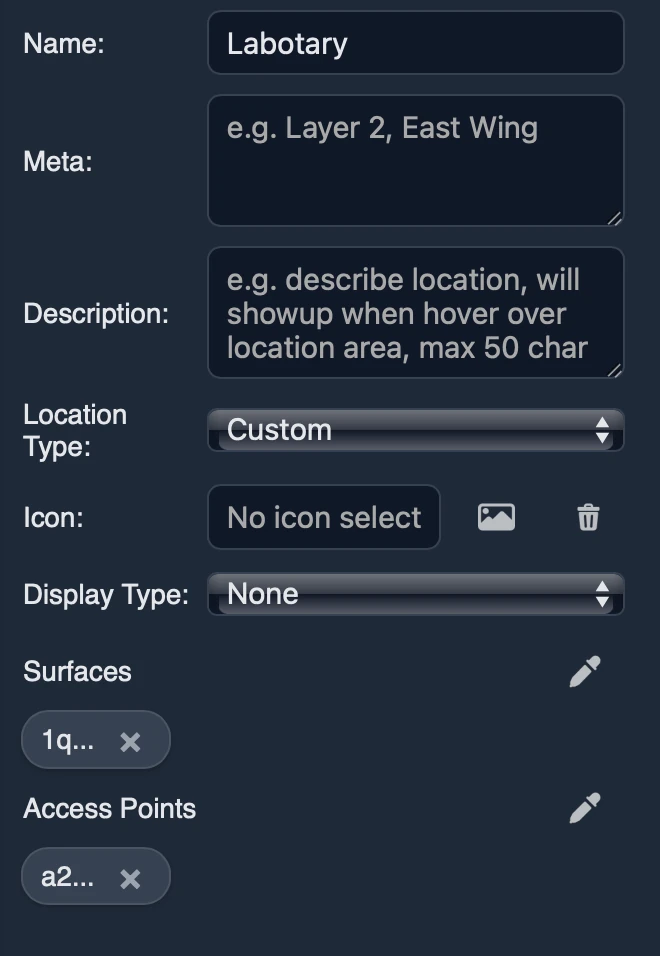
Task: Click the Name field containing Labotary
Action: point(415,43)
